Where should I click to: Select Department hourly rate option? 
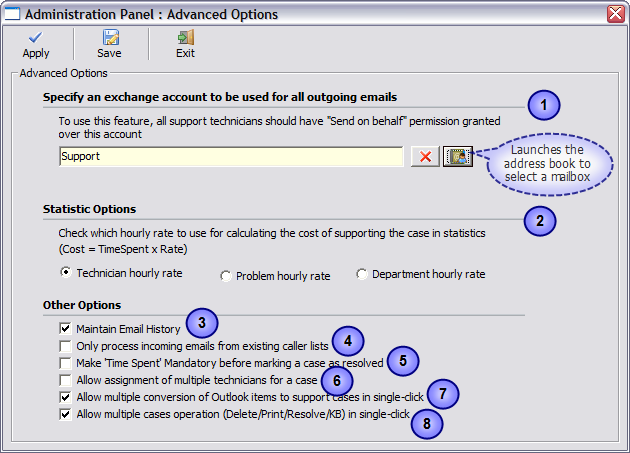coord(362,274)
